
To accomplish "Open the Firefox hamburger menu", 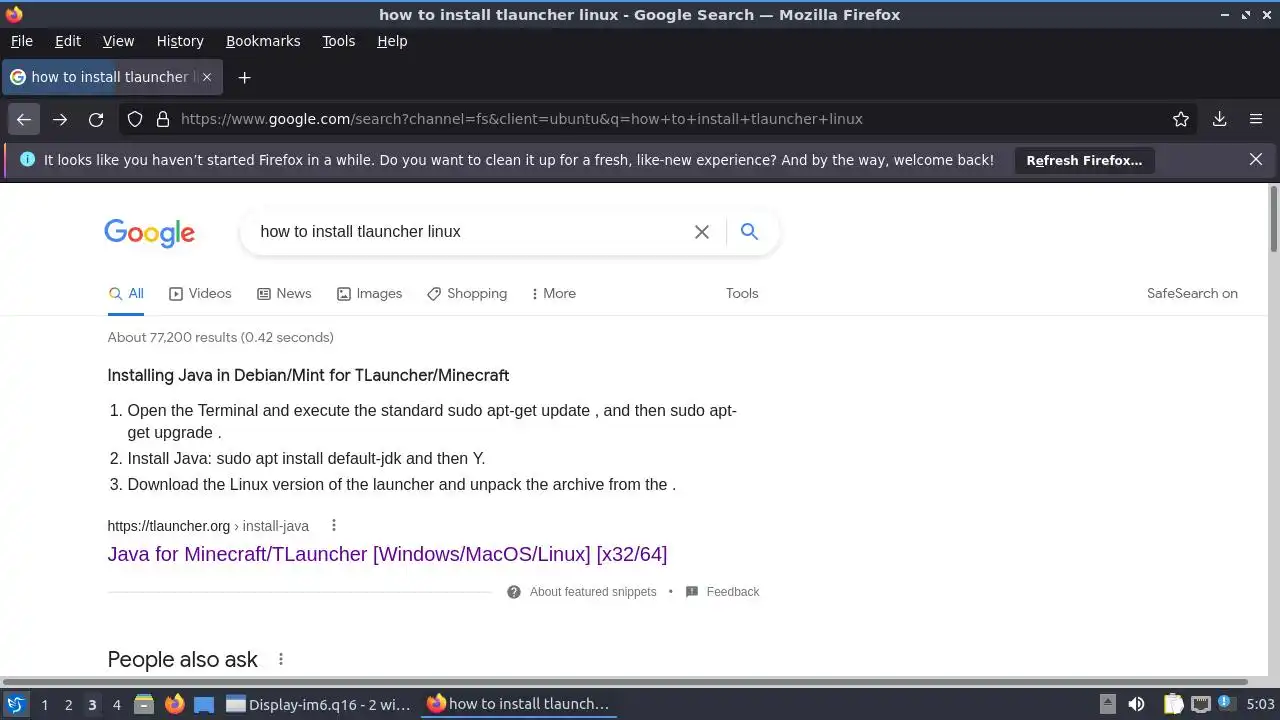I will 1256,119.
